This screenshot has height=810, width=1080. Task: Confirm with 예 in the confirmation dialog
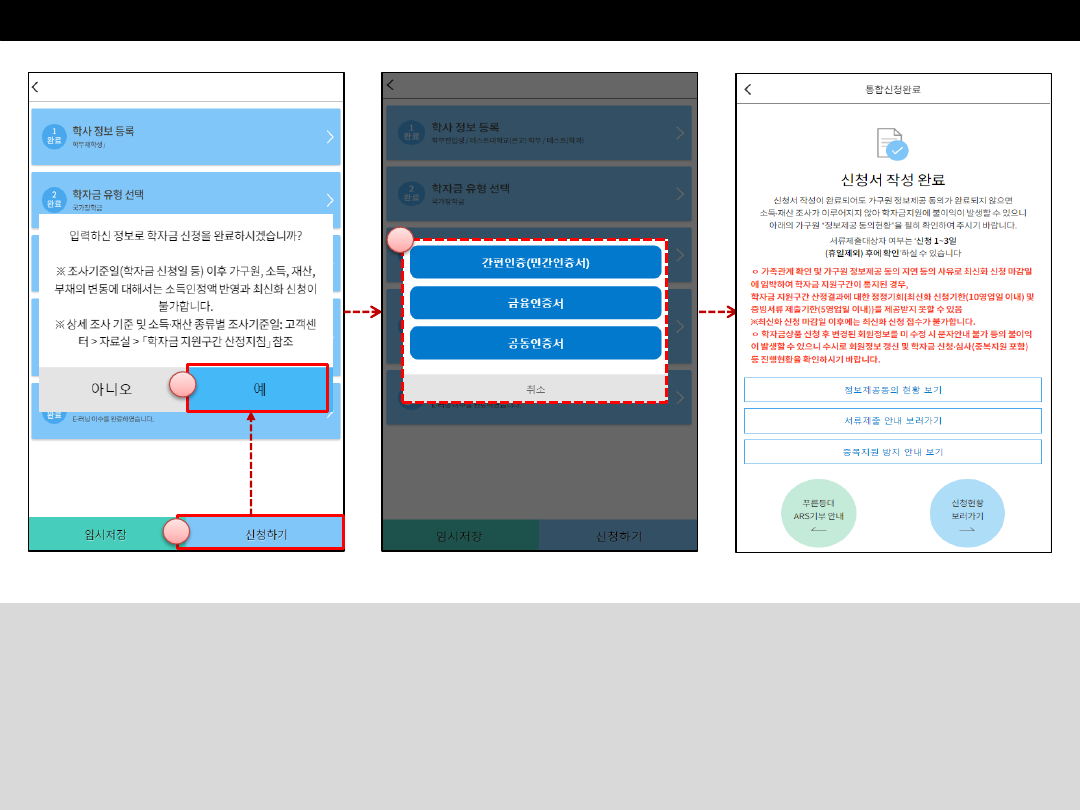(x=258, y=388)
